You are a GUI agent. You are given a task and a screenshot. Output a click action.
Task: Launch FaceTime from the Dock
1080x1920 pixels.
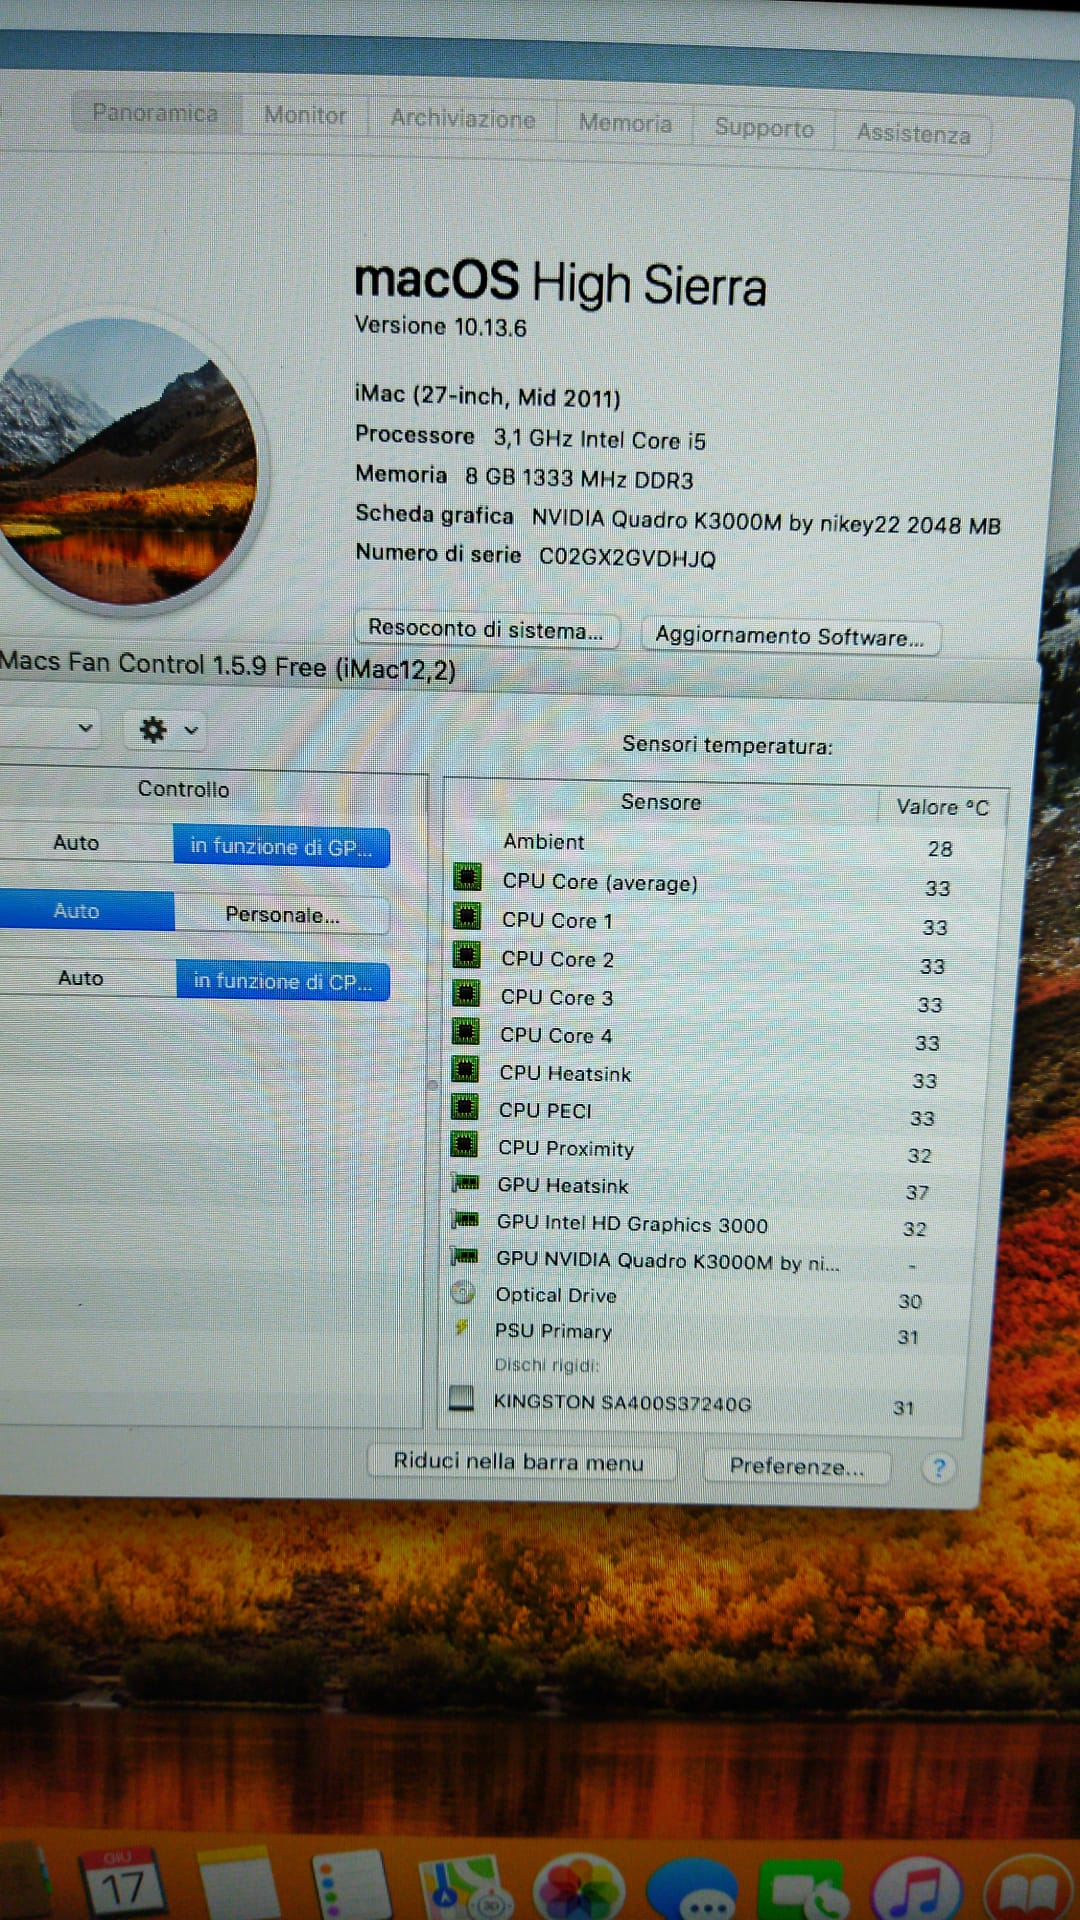pos(803,1892)
